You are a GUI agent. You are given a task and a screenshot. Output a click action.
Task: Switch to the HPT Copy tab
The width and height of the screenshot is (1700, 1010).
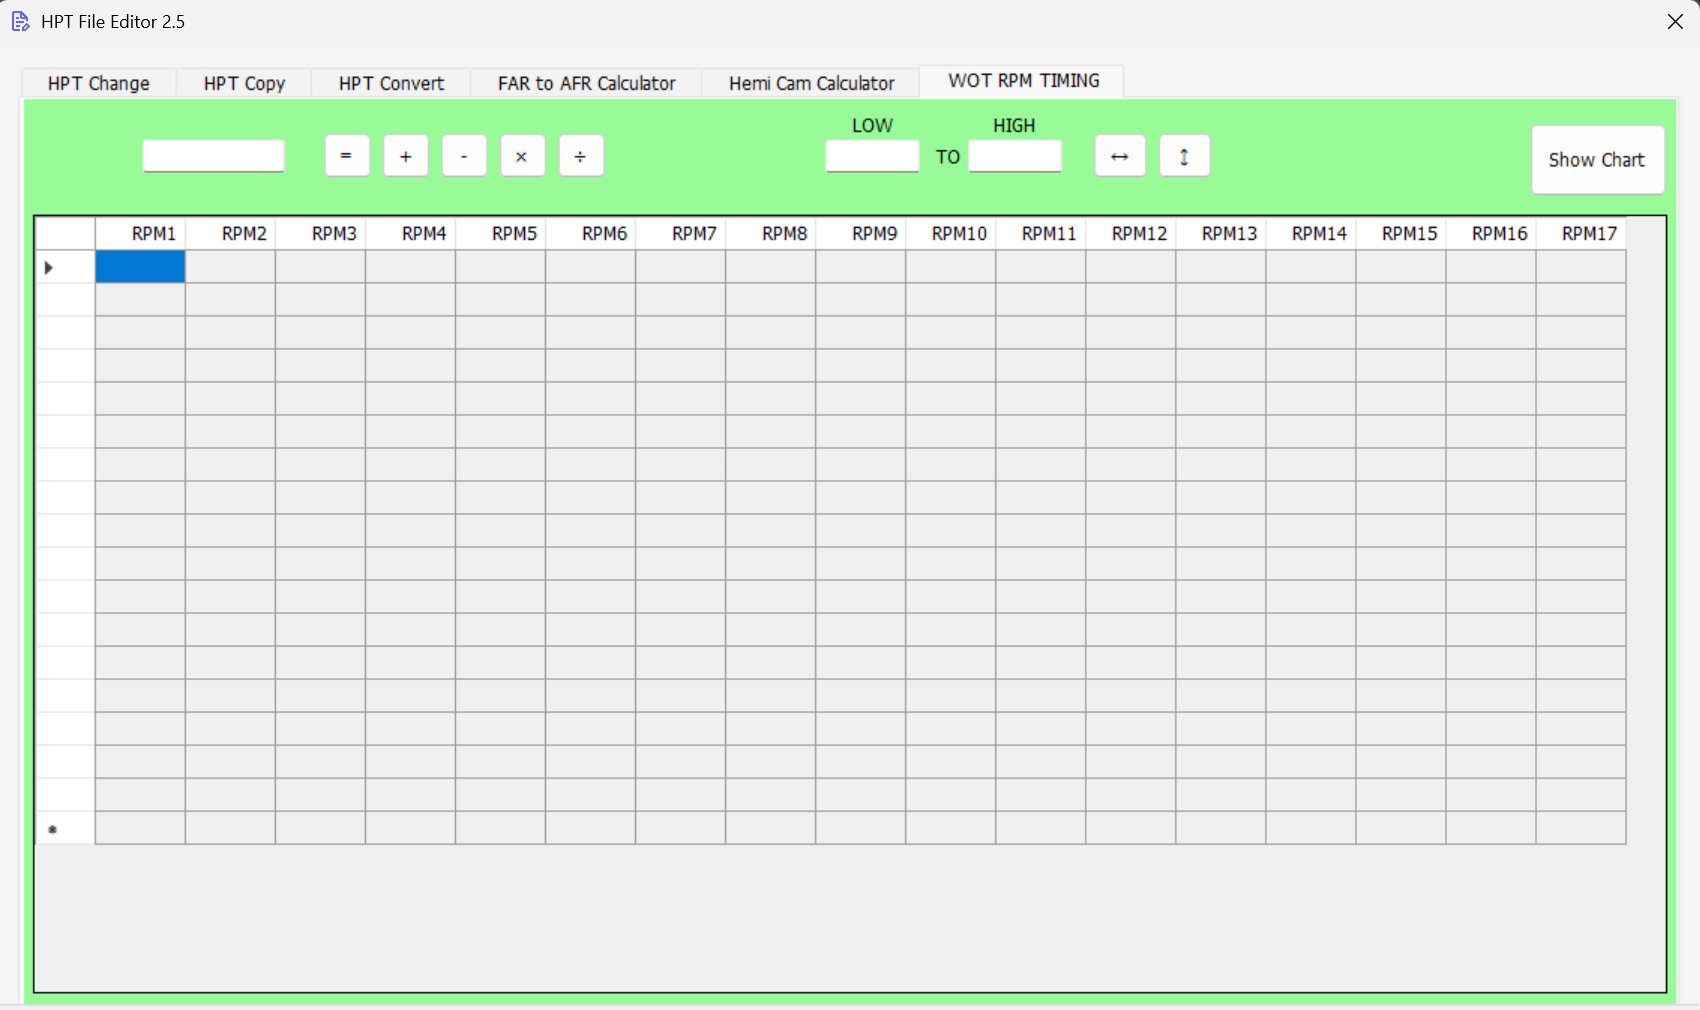click(x=244, y=83)
